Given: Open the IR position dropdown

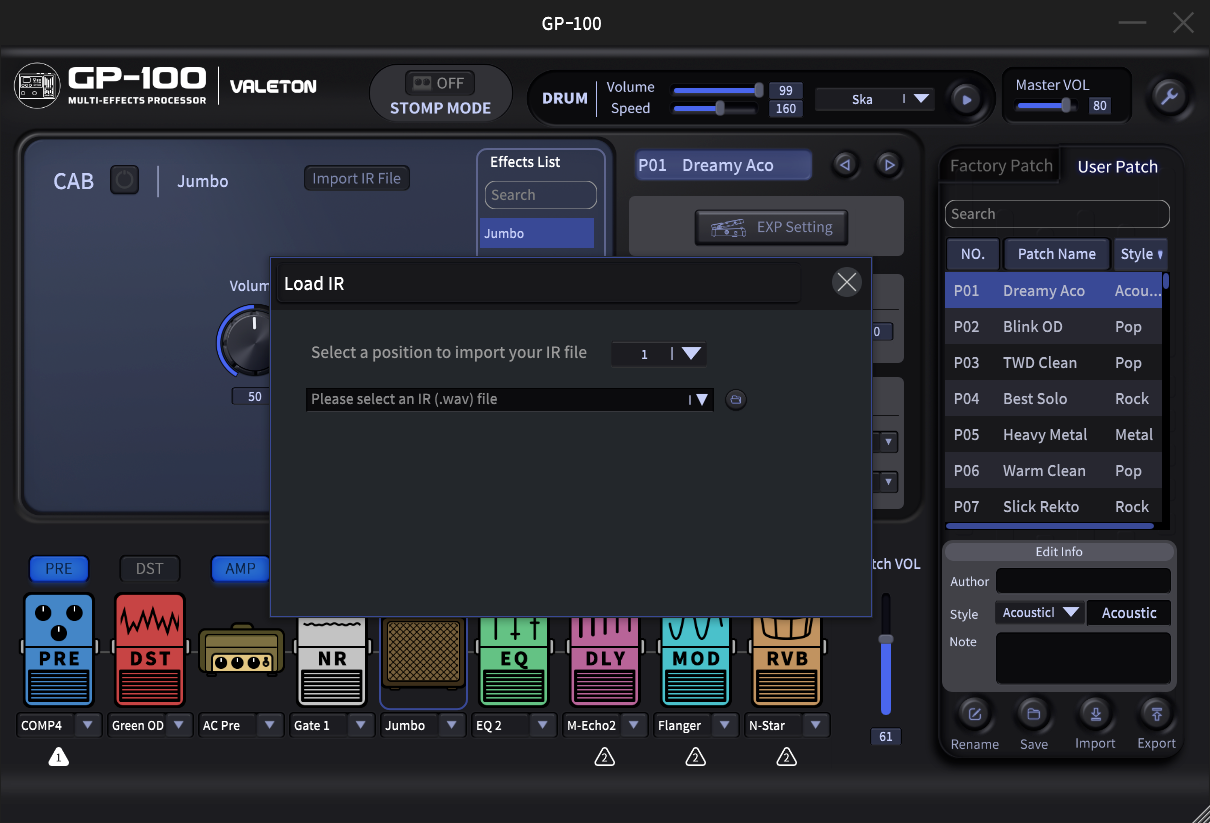Looking at the screenshot, I should pyautogui.click(x=693, y=354).
